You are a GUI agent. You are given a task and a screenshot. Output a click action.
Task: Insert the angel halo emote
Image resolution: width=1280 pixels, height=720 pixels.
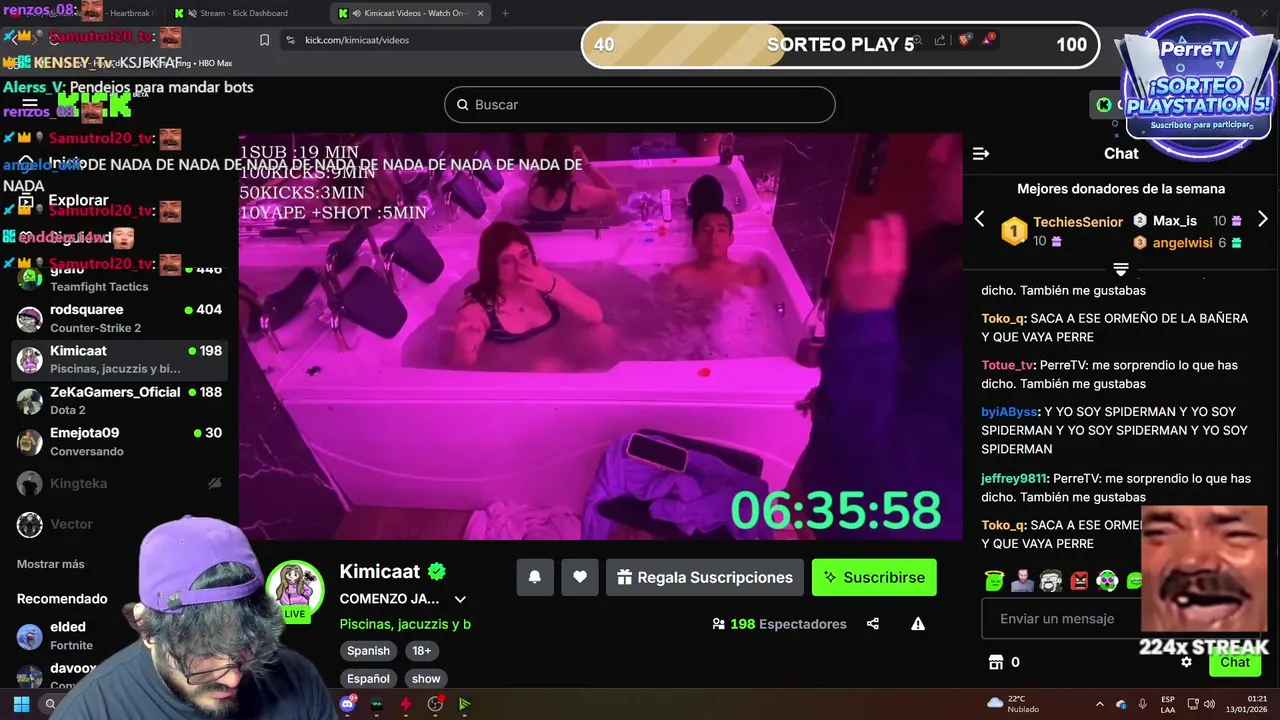993,580
